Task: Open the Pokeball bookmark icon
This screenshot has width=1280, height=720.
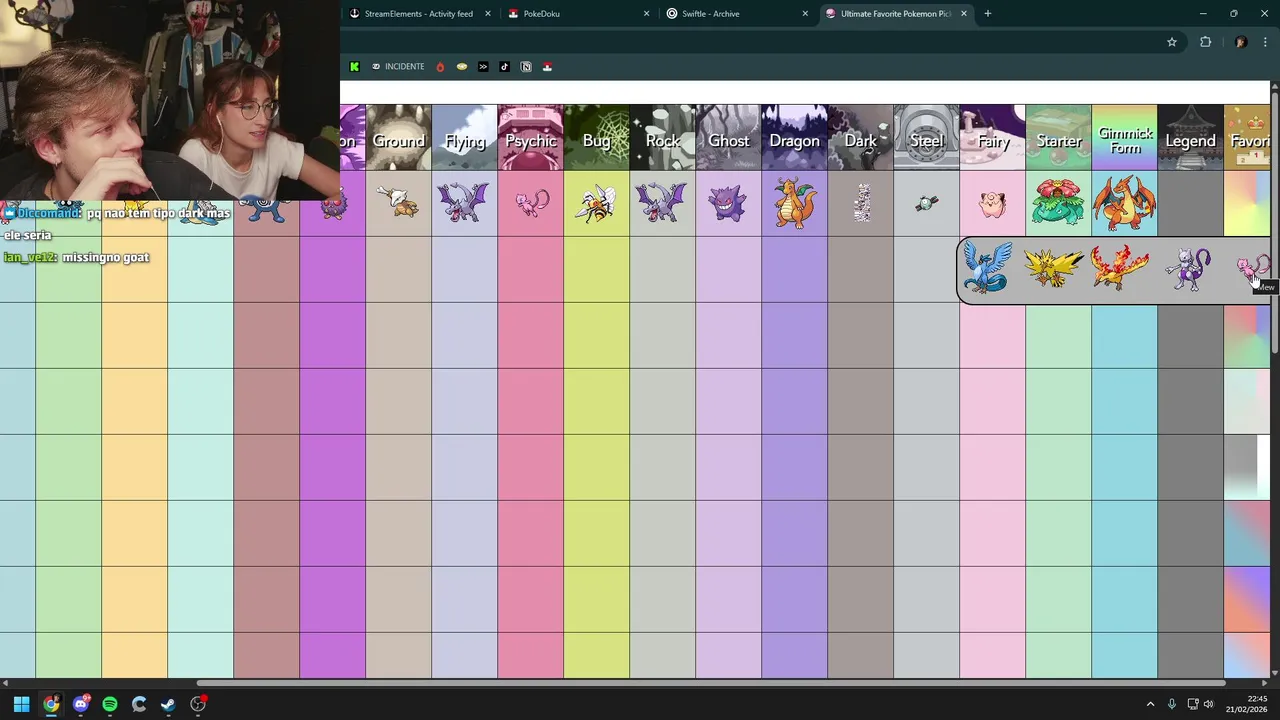Action: 547,67
